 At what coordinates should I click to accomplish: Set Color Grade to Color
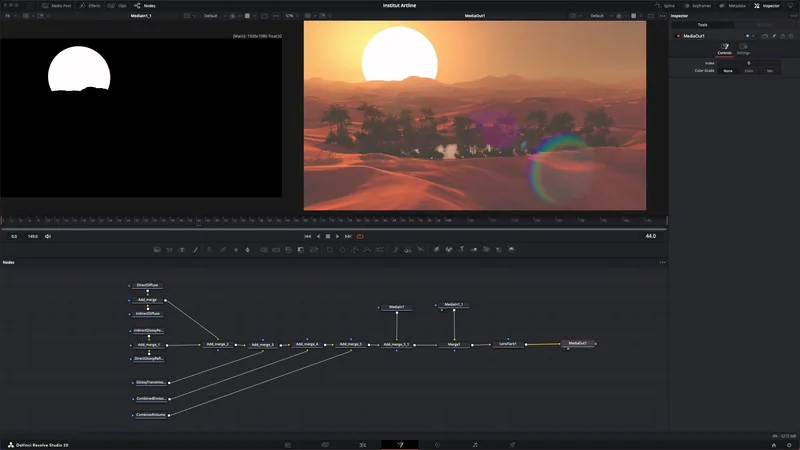748,71
